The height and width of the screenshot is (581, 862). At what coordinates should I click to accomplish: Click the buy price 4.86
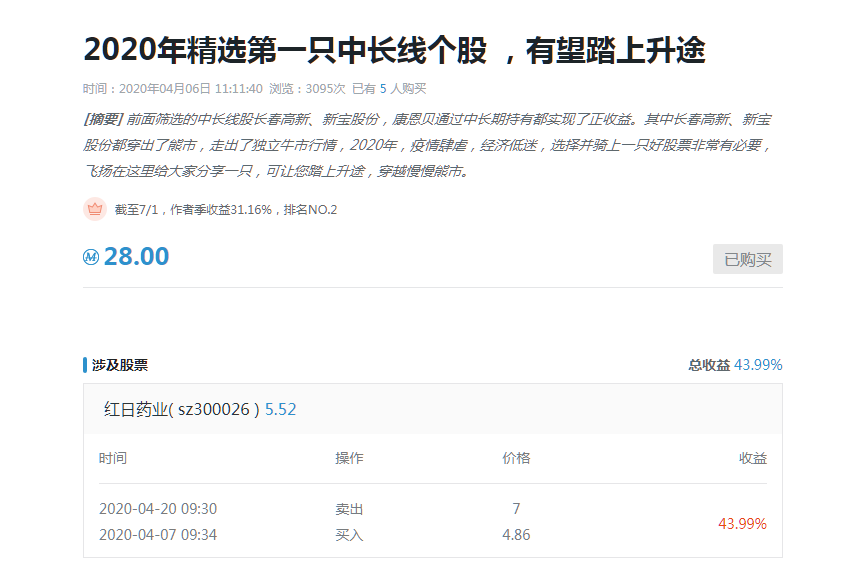pos(516,535)
